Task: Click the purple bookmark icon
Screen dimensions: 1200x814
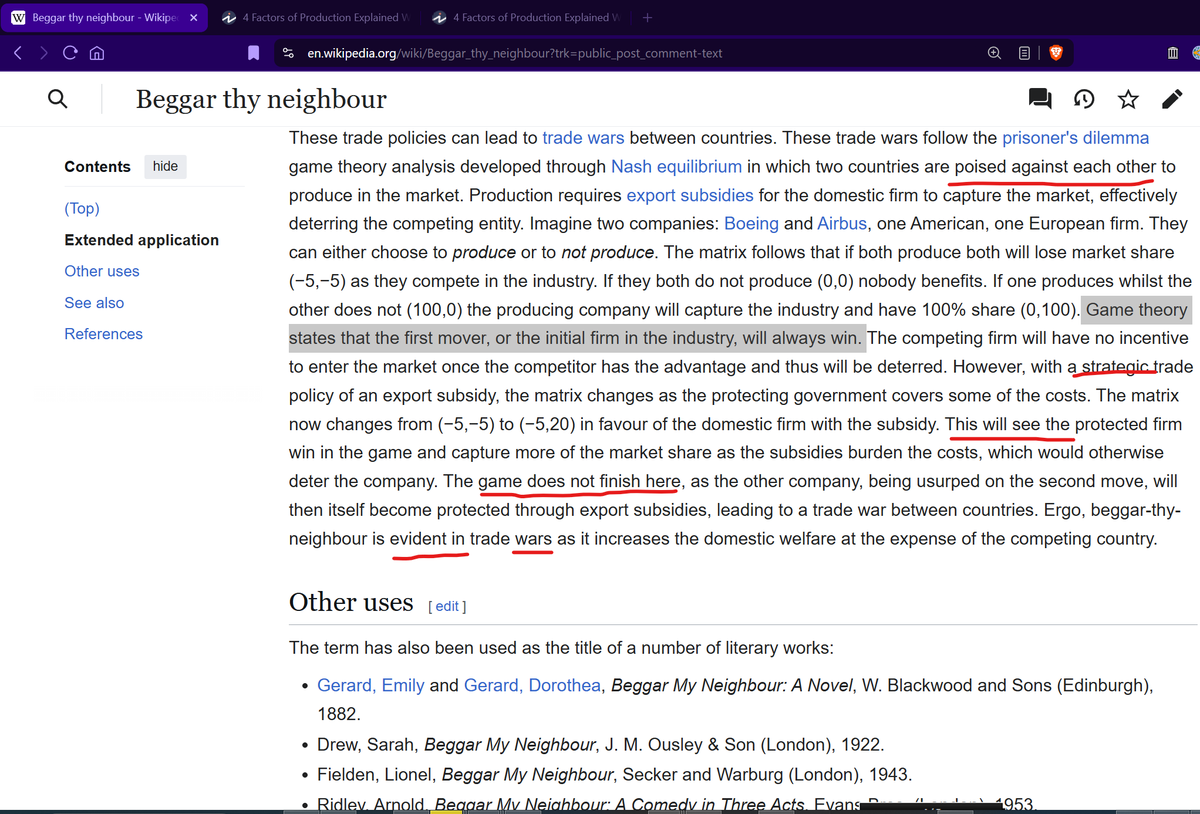Action: (x=254, y=53)
